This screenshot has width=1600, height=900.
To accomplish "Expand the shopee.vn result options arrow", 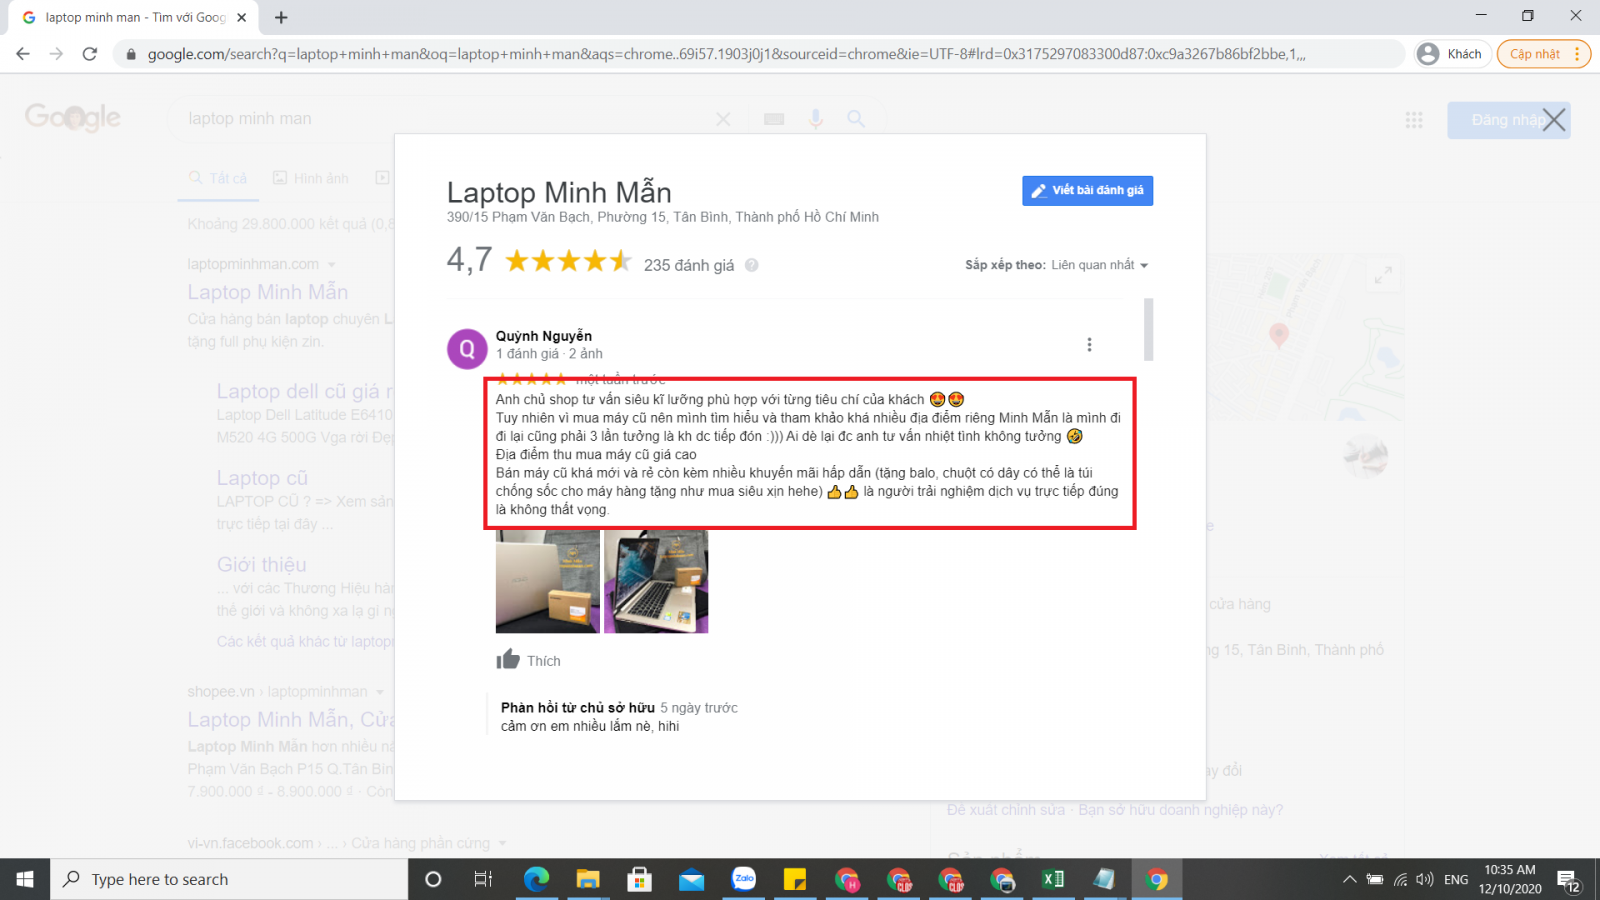I will click(x=380, y=692).
